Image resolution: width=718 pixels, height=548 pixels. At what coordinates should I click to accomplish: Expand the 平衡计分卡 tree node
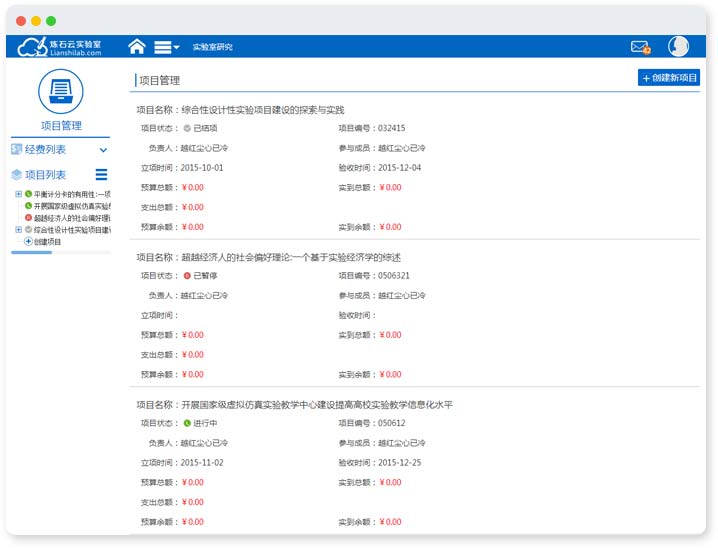pos(18,194)
